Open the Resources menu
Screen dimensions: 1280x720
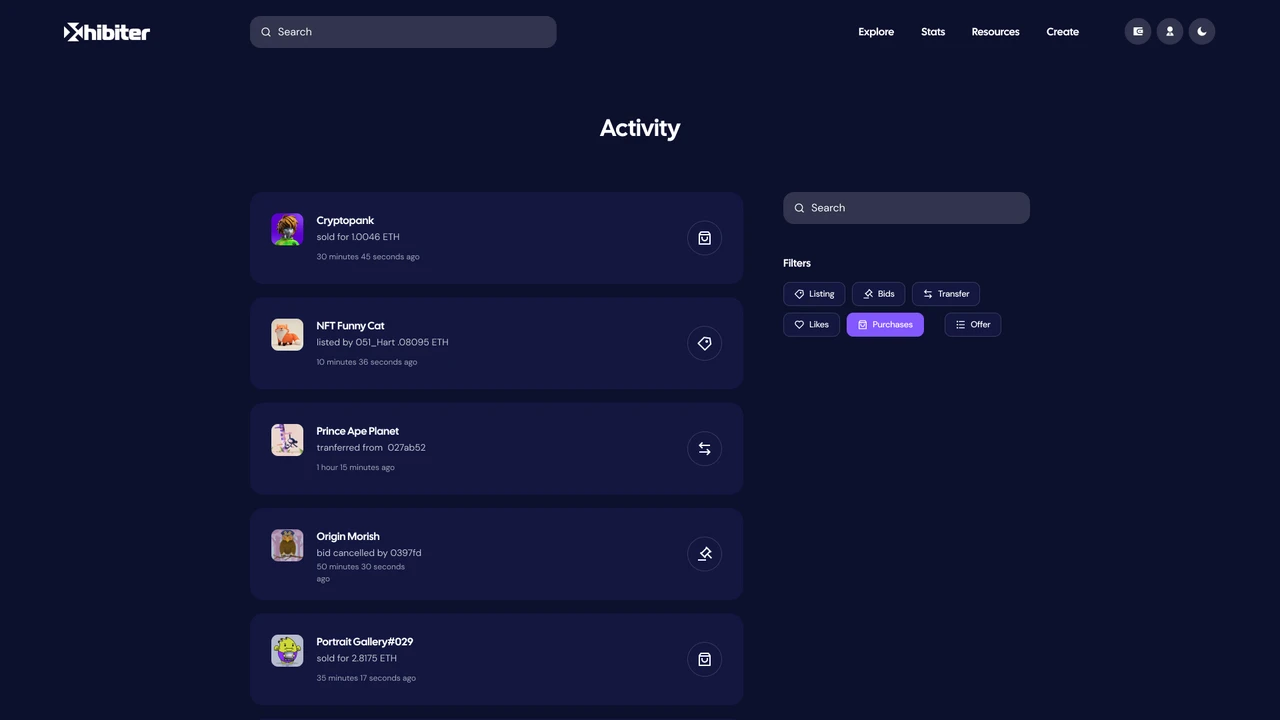pos(996,32)
